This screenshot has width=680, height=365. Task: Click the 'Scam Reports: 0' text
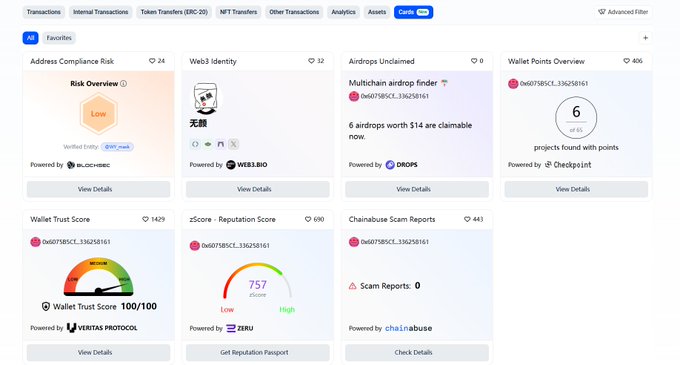coord(390,286)
